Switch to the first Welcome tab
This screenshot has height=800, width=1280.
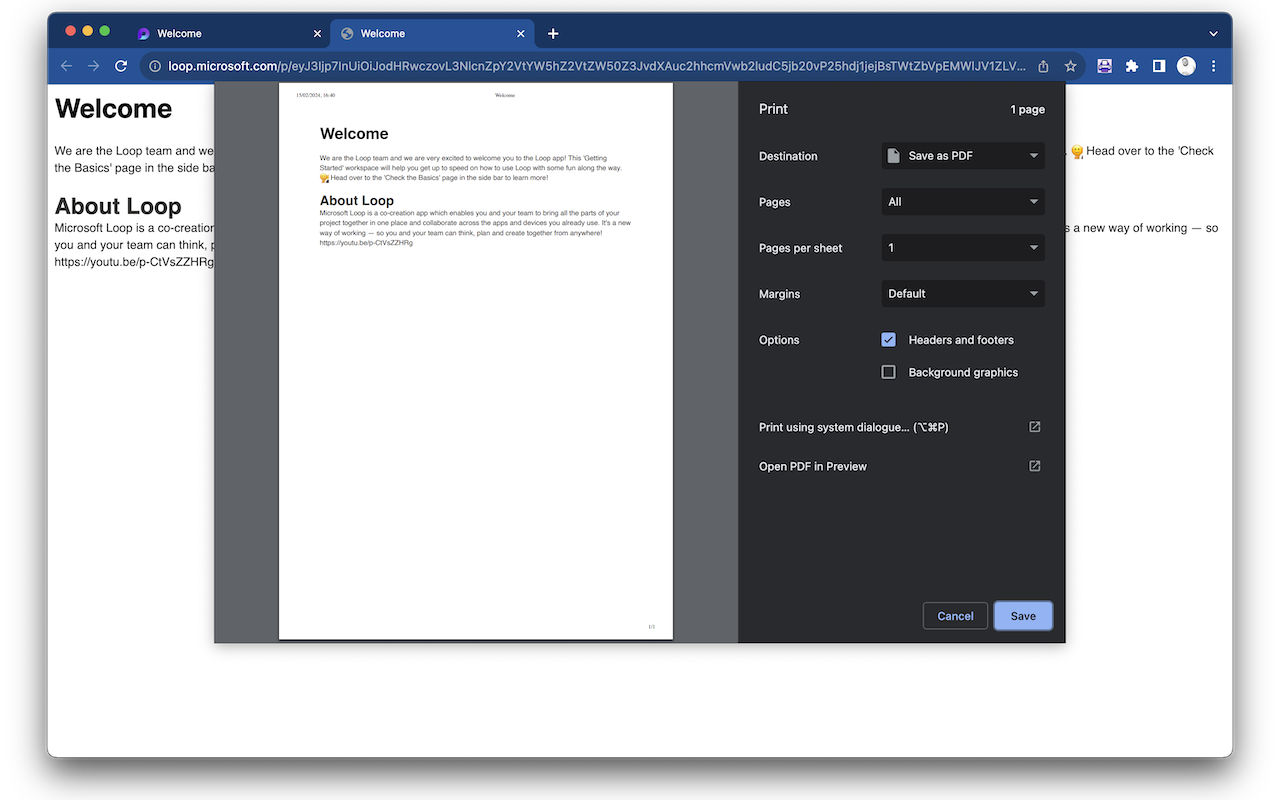pyautogui.click(x=230, y=33)
